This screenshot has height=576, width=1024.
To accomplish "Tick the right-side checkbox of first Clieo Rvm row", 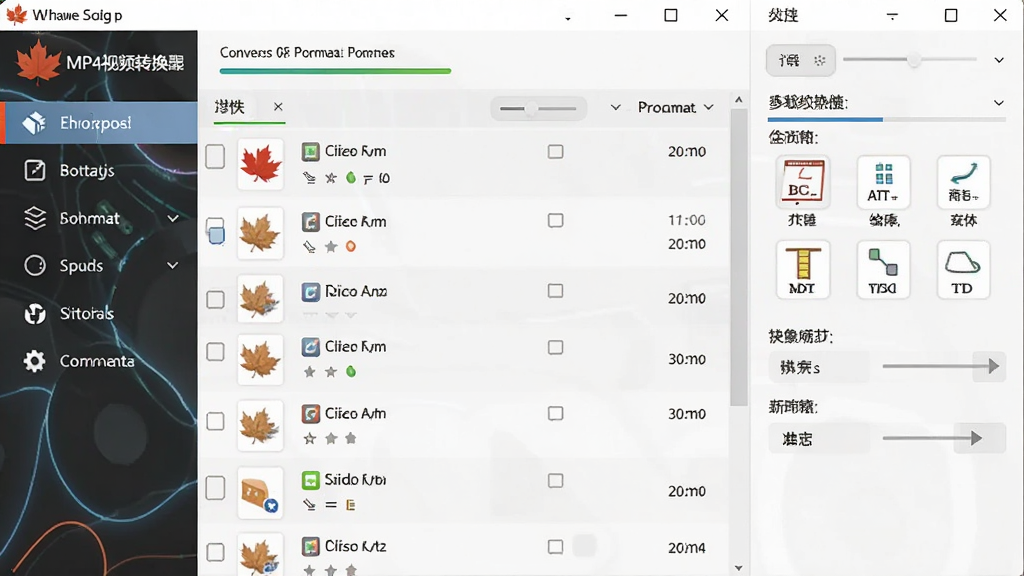I will (556, 152).
